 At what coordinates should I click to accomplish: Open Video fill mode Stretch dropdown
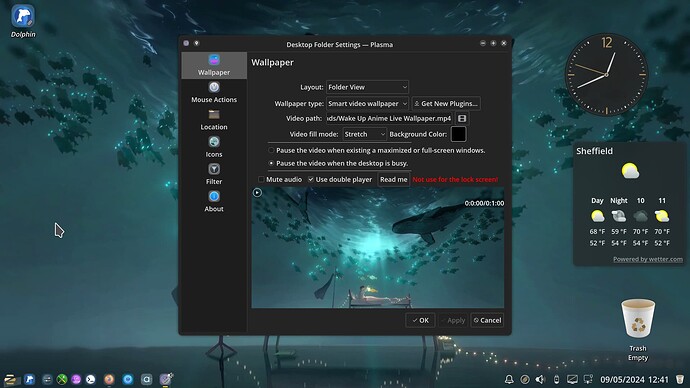(x=364, y=134)
